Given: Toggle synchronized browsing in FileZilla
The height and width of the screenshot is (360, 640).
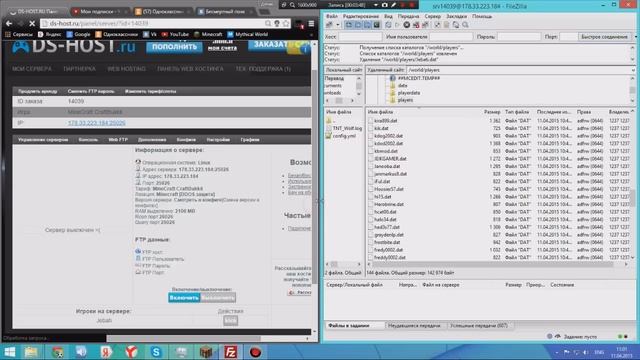Looking at the screenshot, I should (456, 25).
